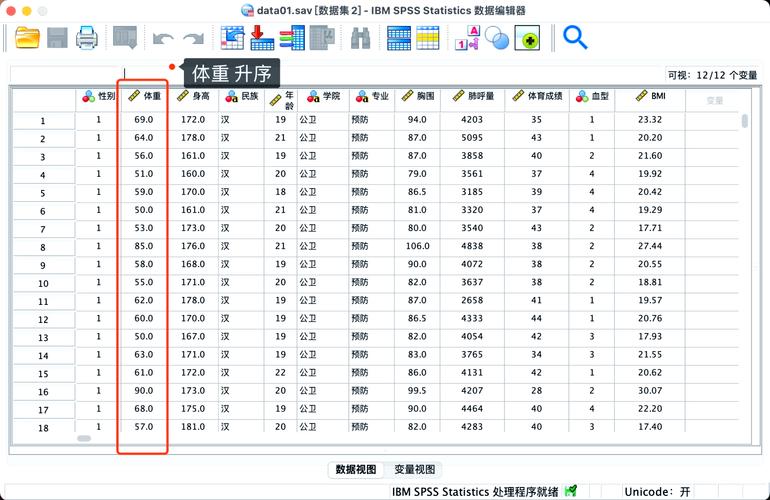The height and width of the screenshot is (500, 770).
Task: Print using the printer icon
Action: (87, 38)
